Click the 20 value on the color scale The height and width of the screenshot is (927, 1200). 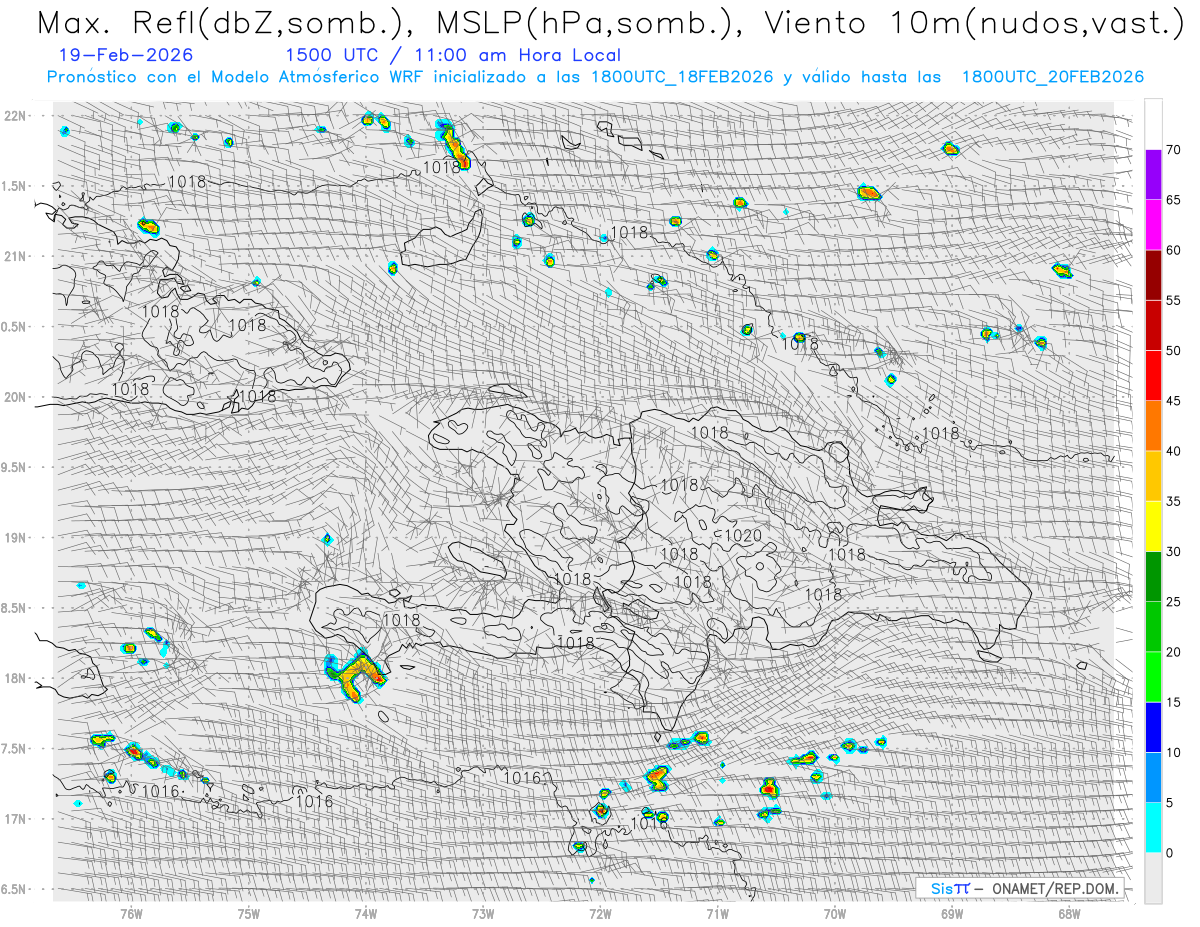(1173, 652)
